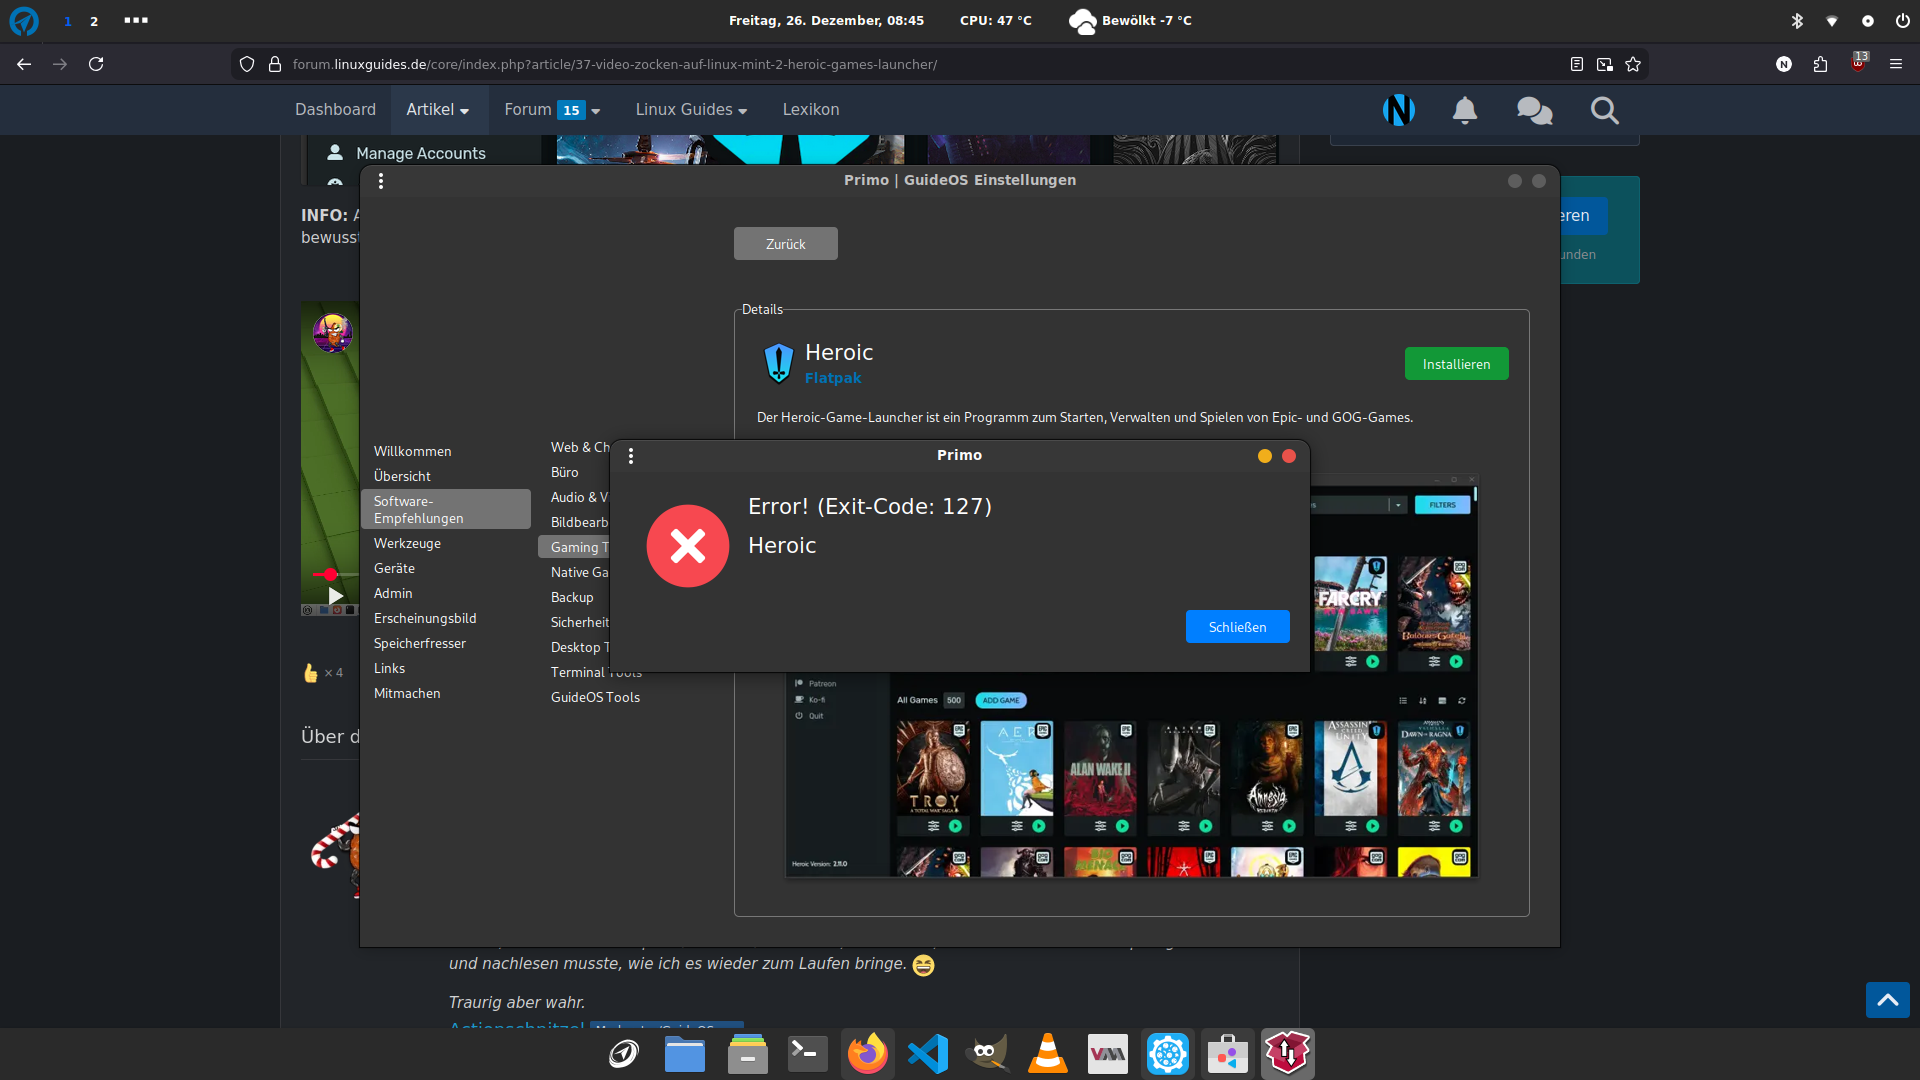Open terminal from the dock
The width and height of the screenshot is (1920, 1080).
click(807, 1054)
